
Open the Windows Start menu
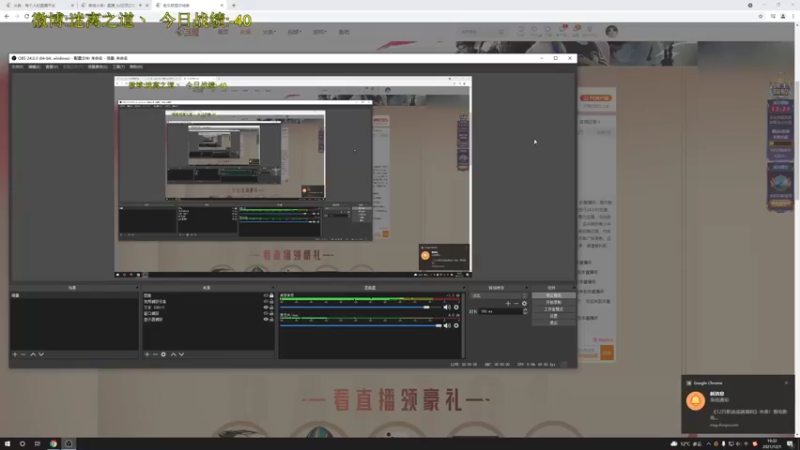coord(7,444)
